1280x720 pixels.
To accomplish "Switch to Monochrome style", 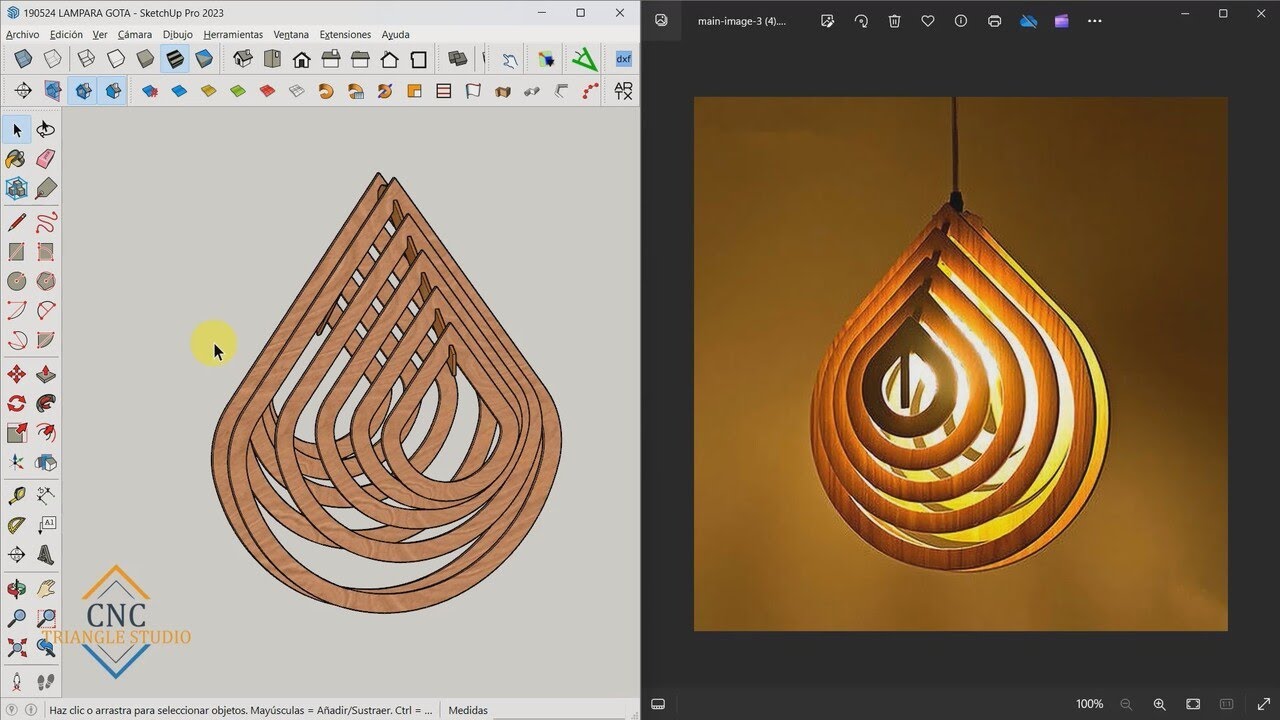I will [204, 59].
